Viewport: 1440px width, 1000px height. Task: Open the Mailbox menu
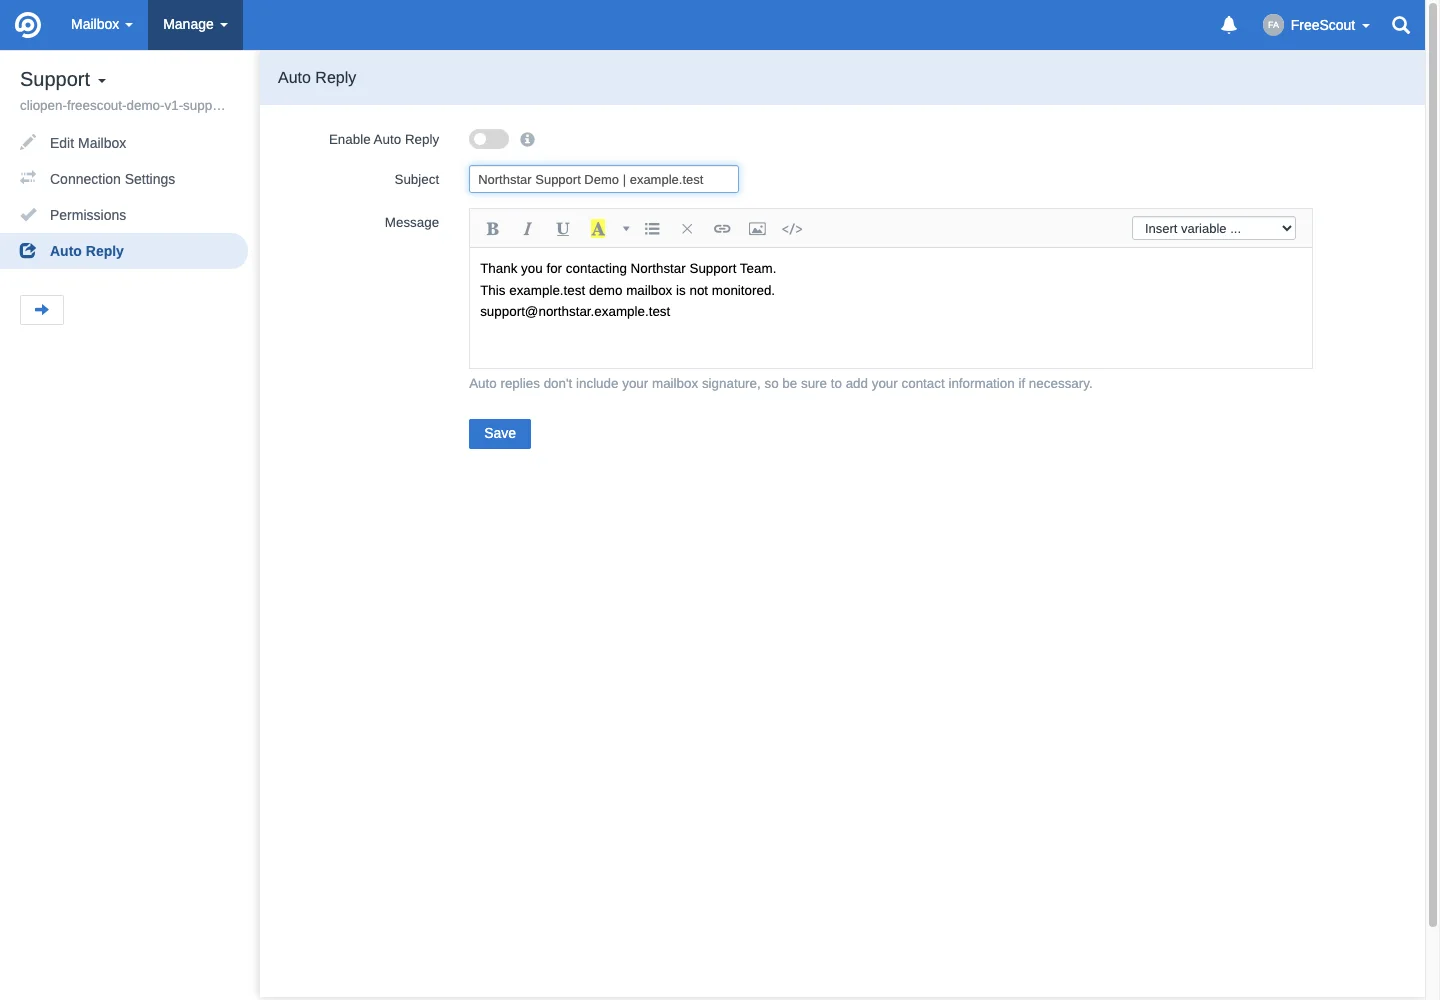pos(102,25)
